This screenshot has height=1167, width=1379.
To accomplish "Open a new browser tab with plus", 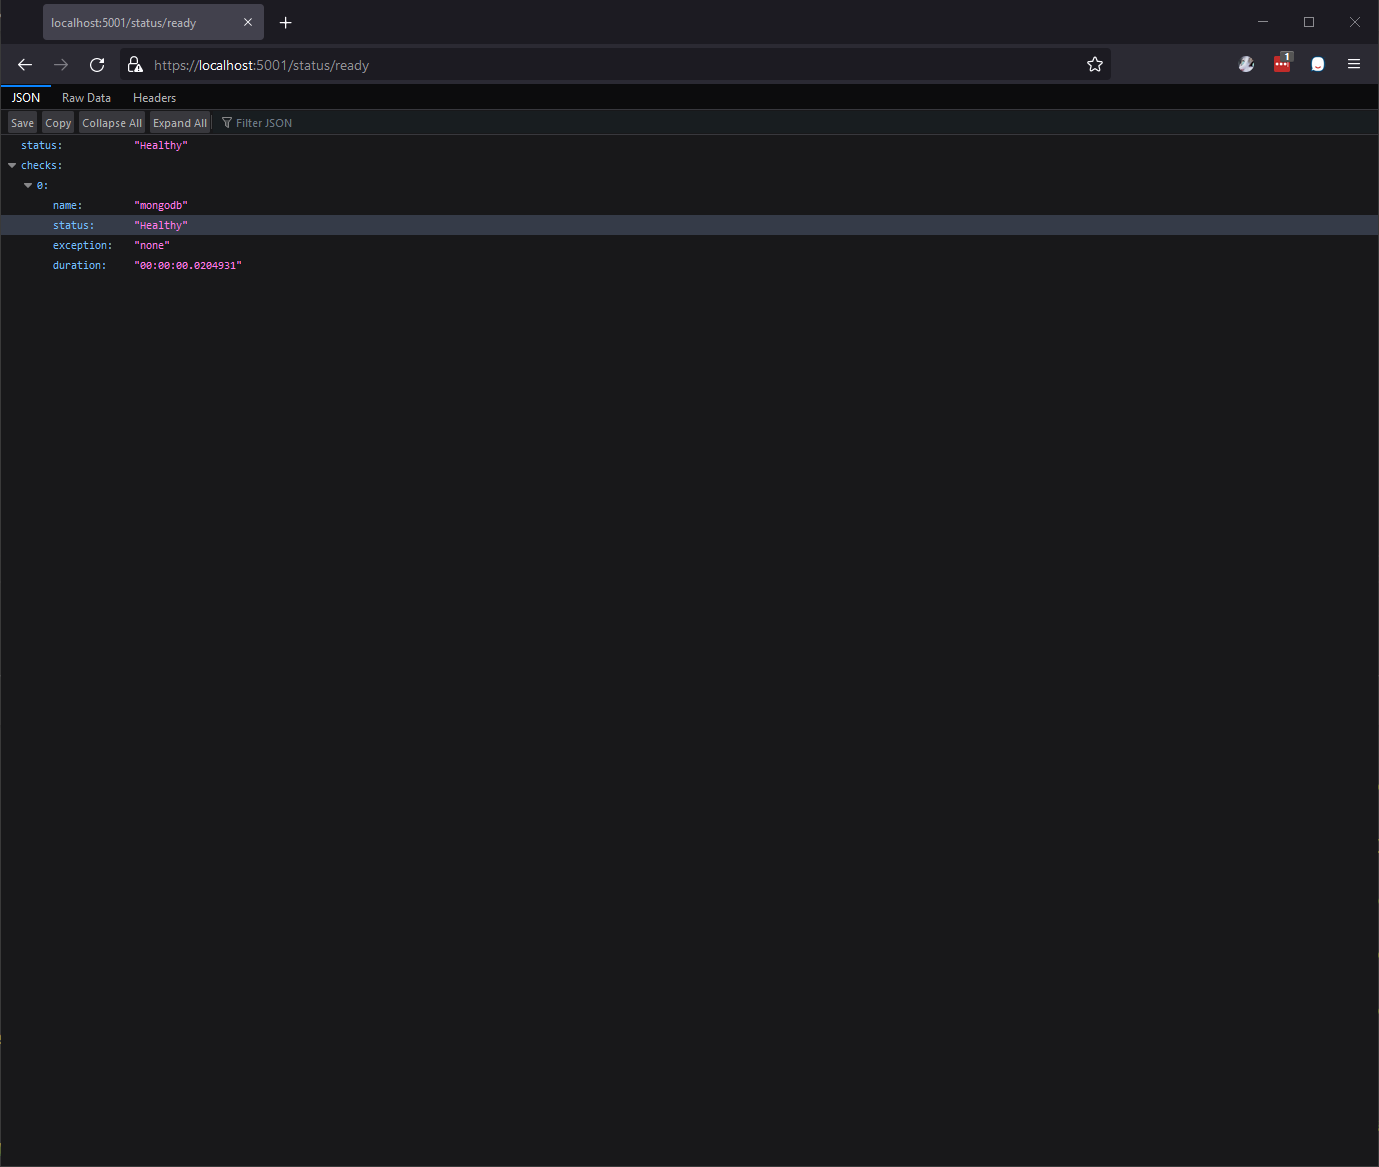I will [285, 22].
